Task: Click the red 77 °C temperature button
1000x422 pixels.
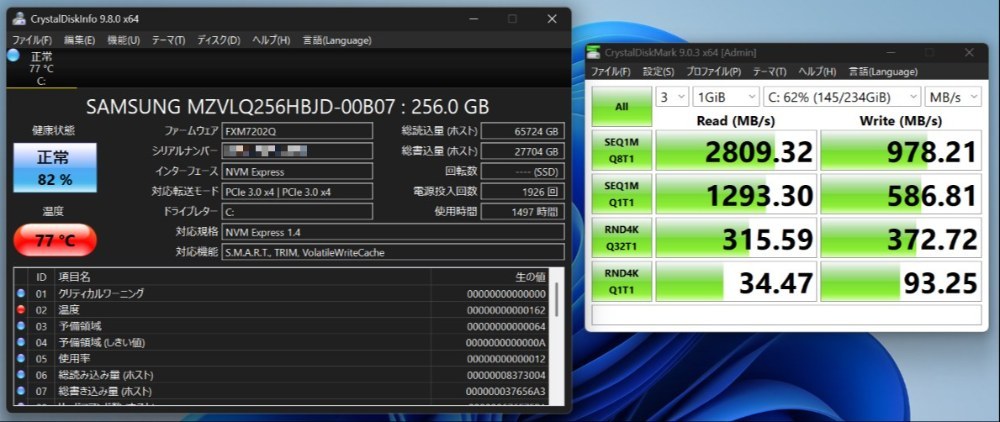Action: [55, 240]
